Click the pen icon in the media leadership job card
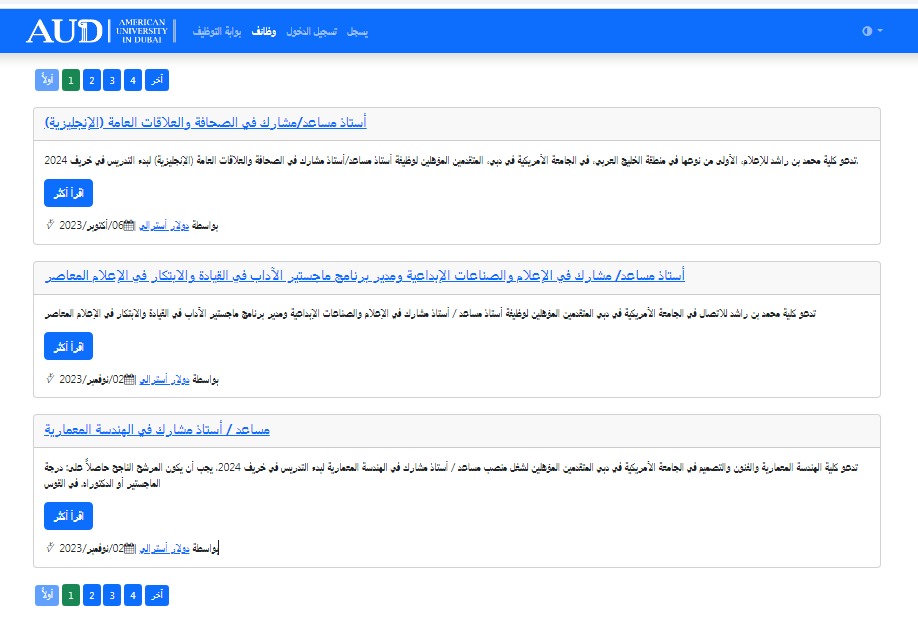This screenshot has width=918, height=628. pyautogui.click(x=51, y=379)
